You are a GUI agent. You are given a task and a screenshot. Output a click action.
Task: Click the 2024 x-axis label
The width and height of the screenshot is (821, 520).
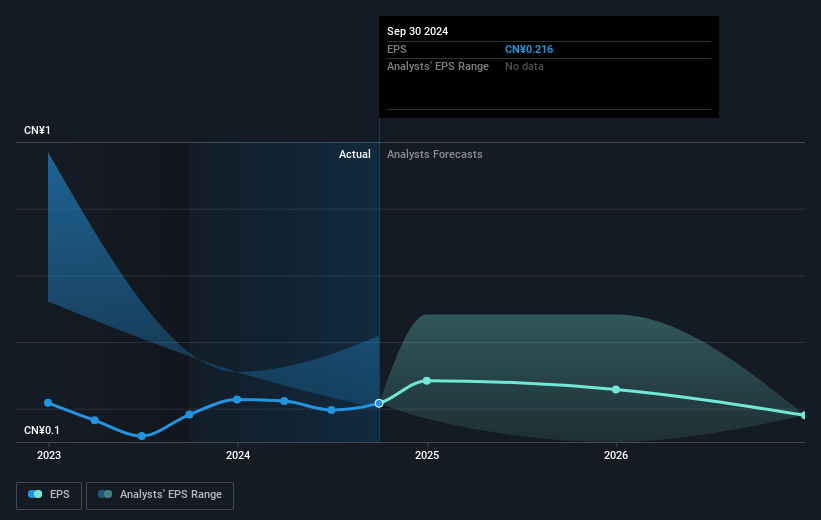(x=238, y=456)
